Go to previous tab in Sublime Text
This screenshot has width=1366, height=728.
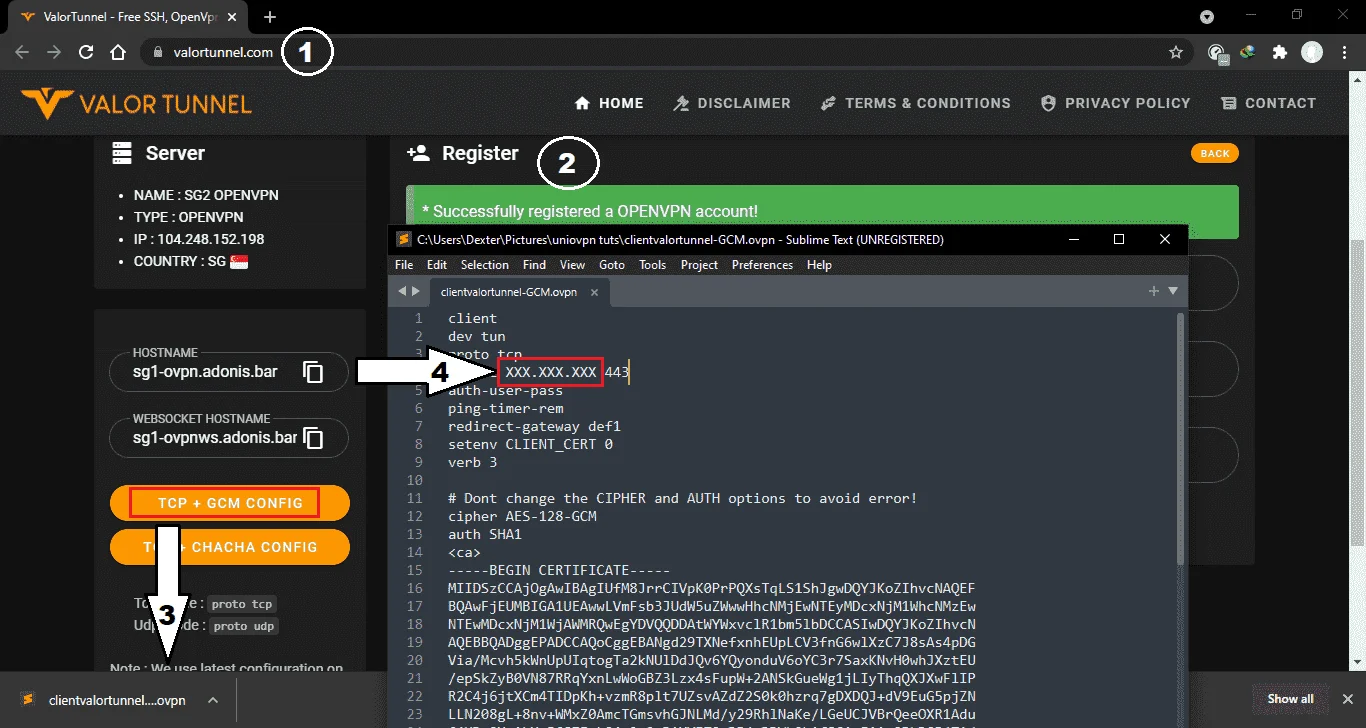[x=402, y=291]
